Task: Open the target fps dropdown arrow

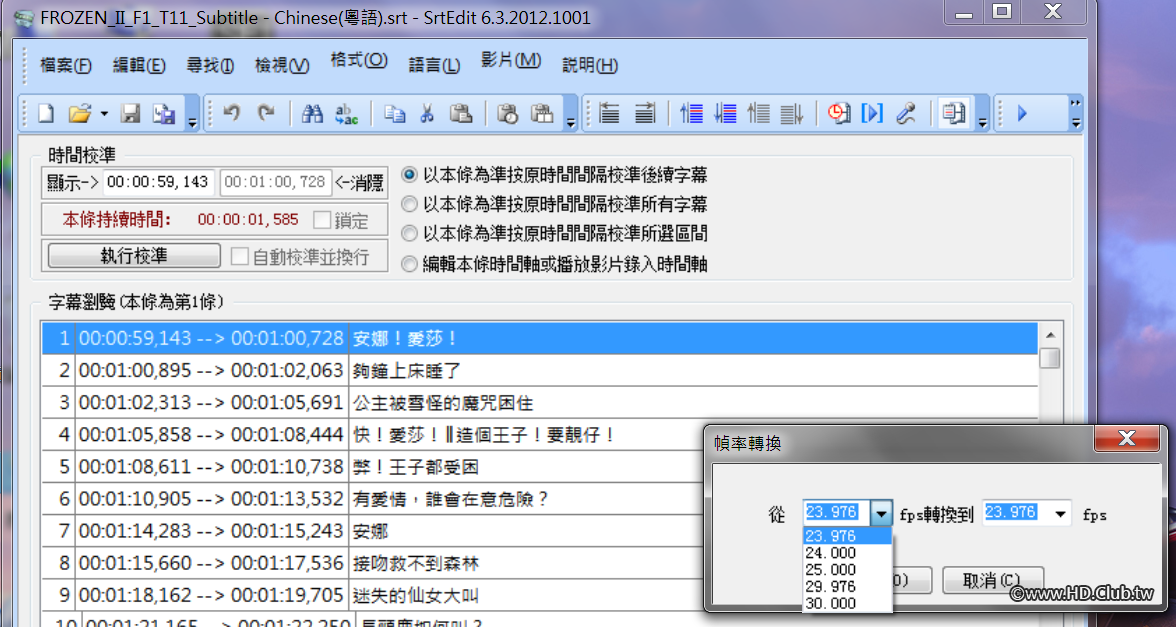Action: (x=1061, y=514)
